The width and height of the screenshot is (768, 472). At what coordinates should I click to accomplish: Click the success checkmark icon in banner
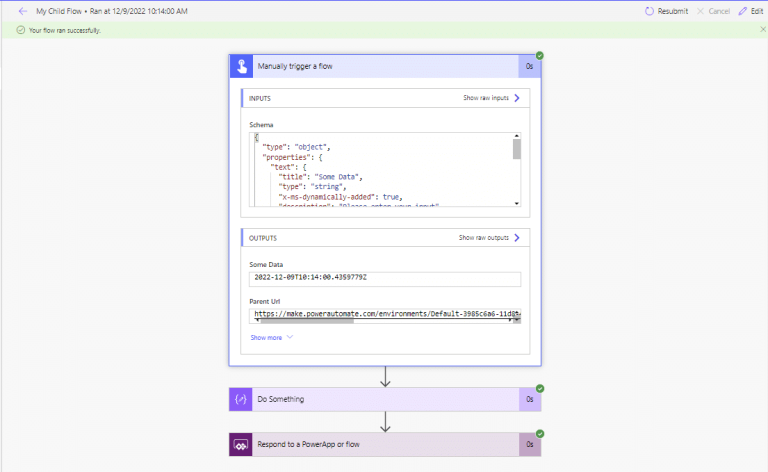coord(21,30)
